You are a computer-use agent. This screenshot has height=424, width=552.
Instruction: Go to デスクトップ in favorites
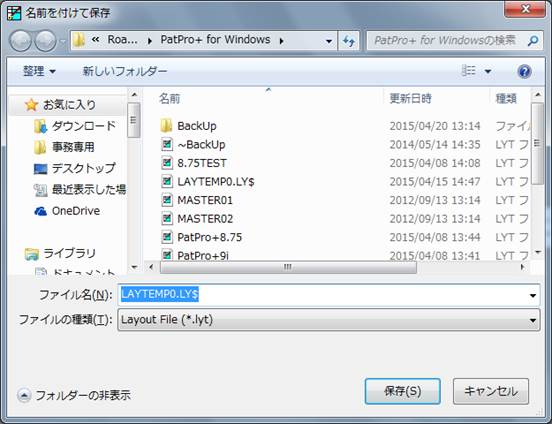pyautogui.click(x=75, y=168)
